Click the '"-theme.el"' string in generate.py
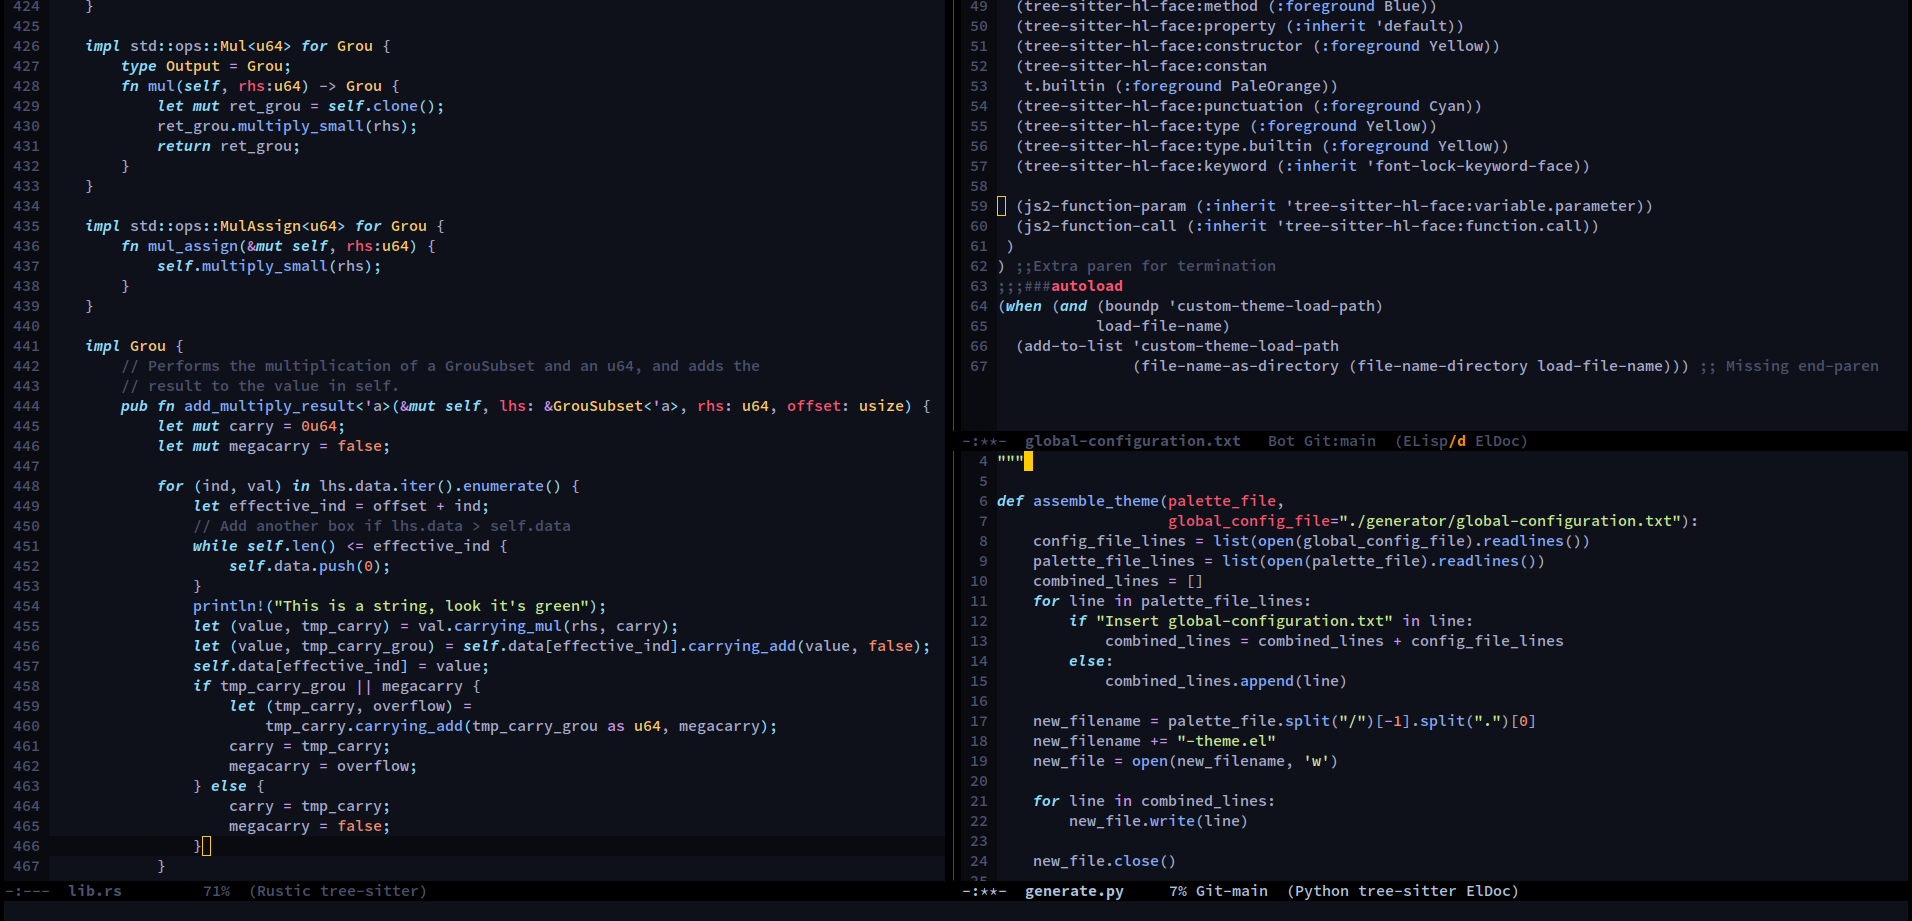 click(x=1226, y=741)
